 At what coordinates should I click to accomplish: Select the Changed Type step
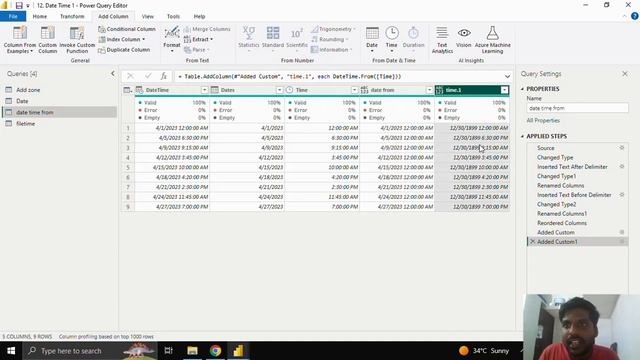[x=555, y=157]
